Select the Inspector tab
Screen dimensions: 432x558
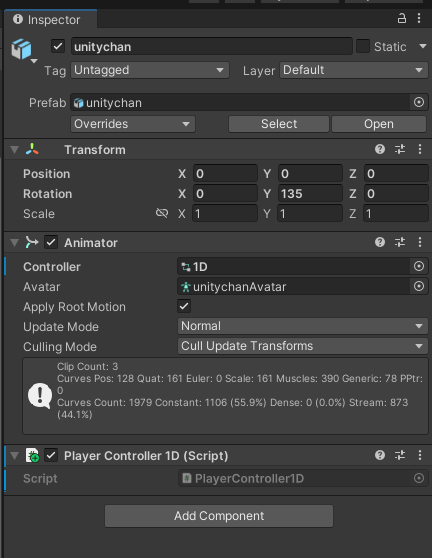50,19
